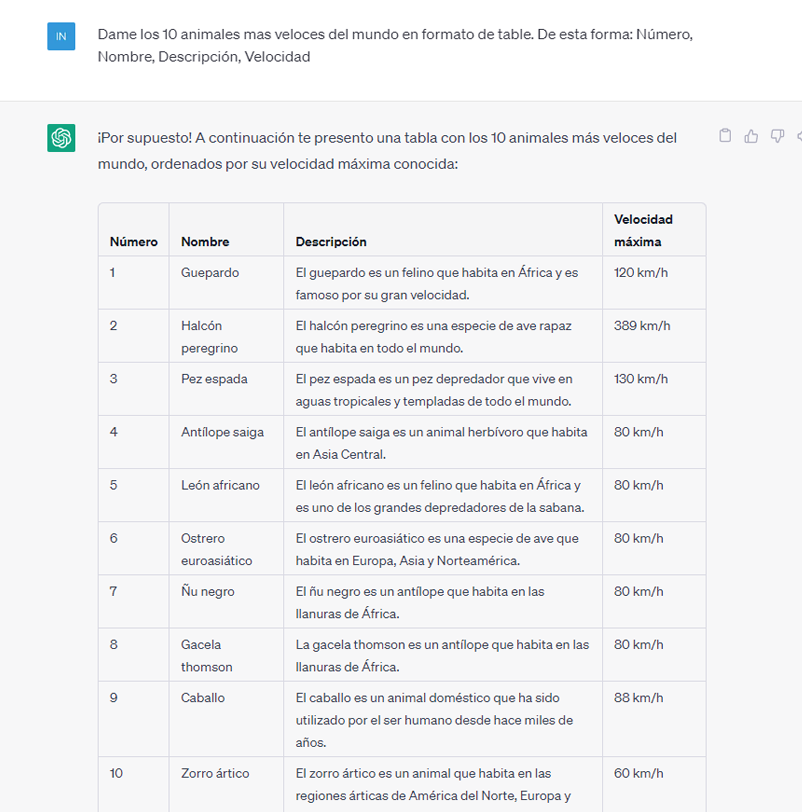
Task: Click the blue IN user avatar
Action: coord(61,36)
